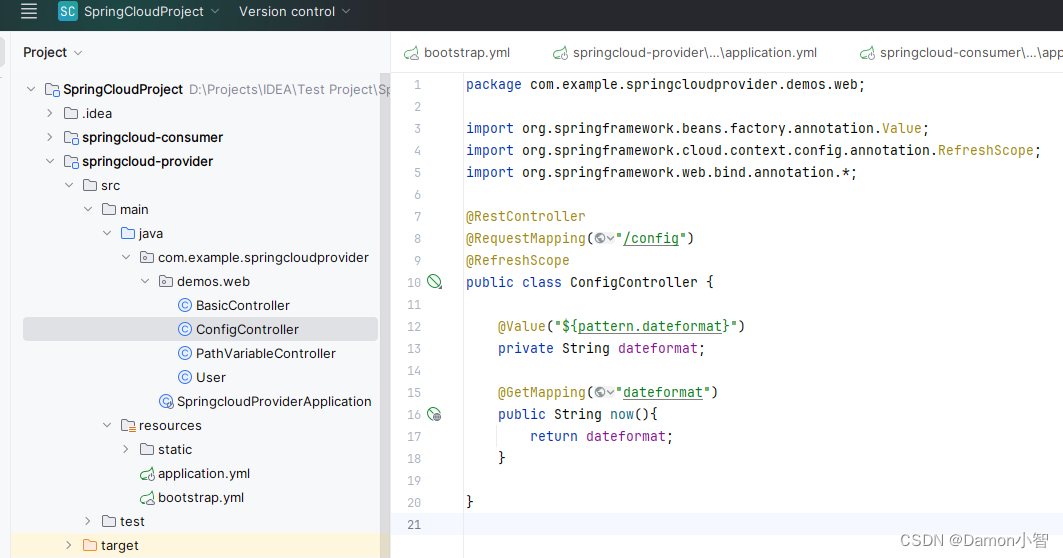This screenshot has width=1063, height=558.
Task: Expand the springcloud-consumer module
Action: pos(49,137)
